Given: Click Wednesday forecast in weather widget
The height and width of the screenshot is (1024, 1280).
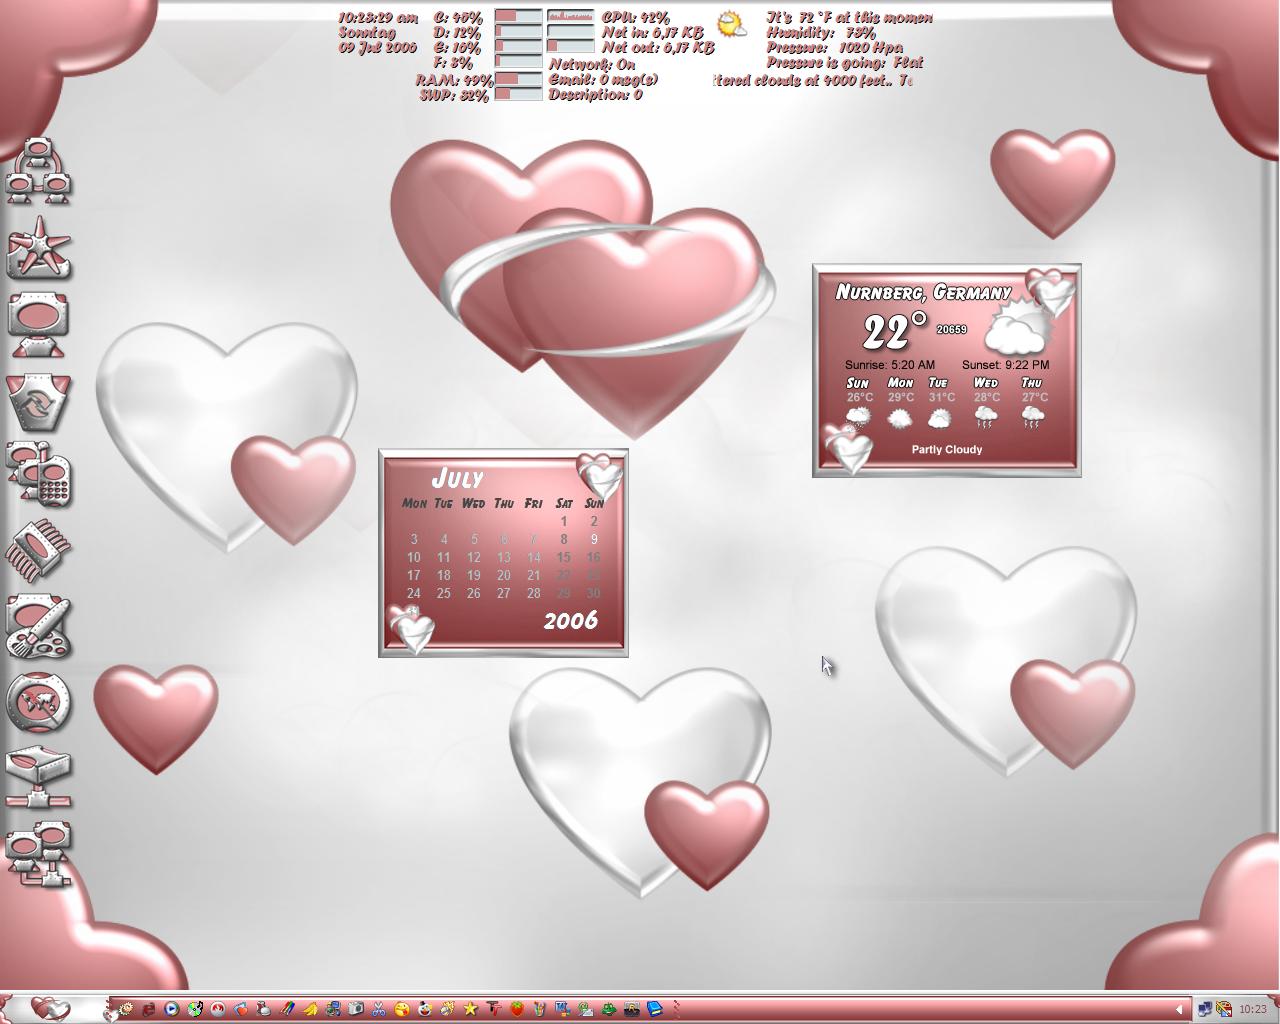Looking at the screenshot, I should [x=986, y=404].
